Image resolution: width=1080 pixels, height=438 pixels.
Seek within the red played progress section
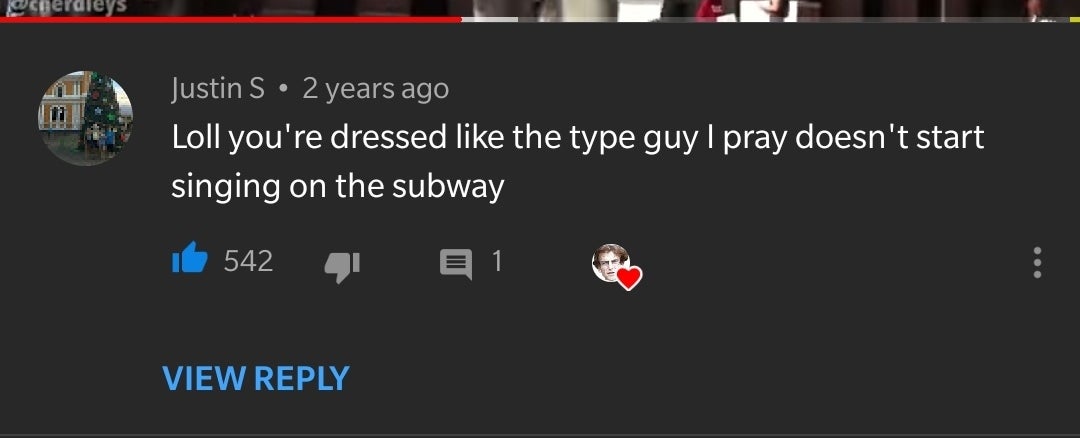[x=230, y=19]
